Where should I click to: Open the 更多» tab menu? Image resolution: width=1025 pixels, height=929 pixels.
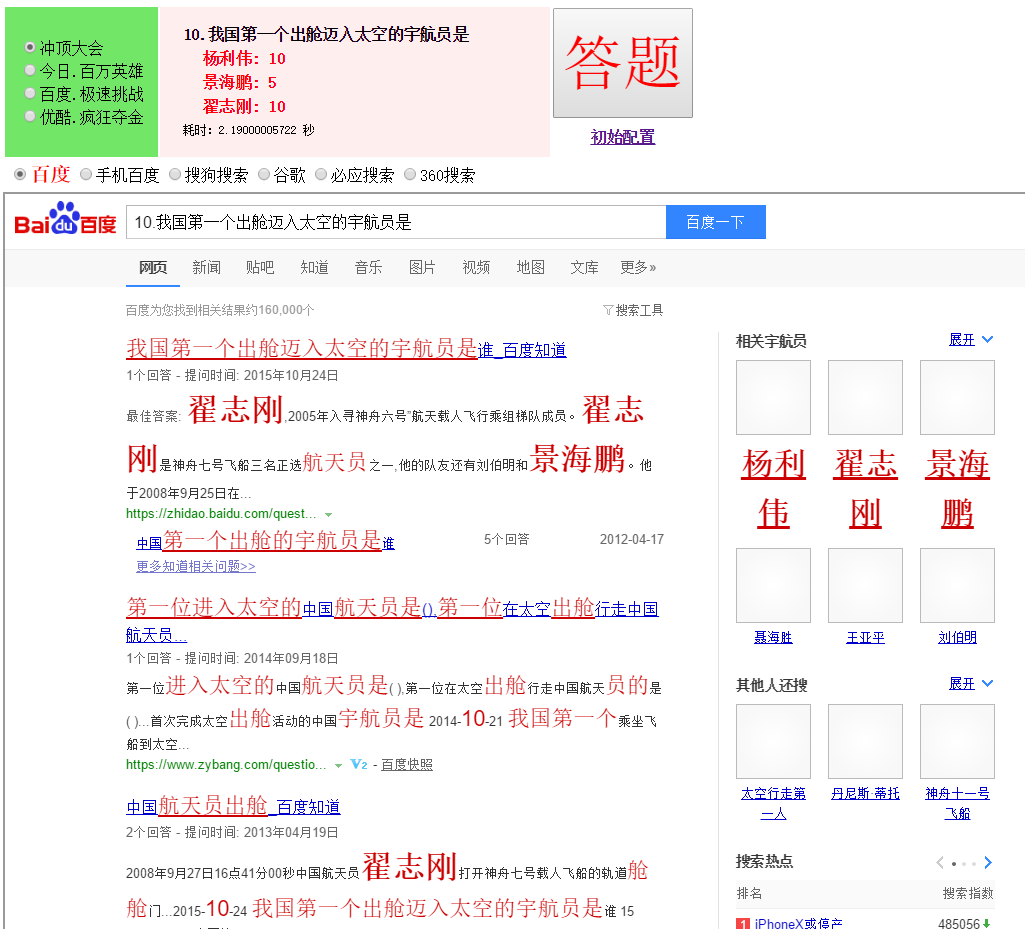[x=638, y=267]
